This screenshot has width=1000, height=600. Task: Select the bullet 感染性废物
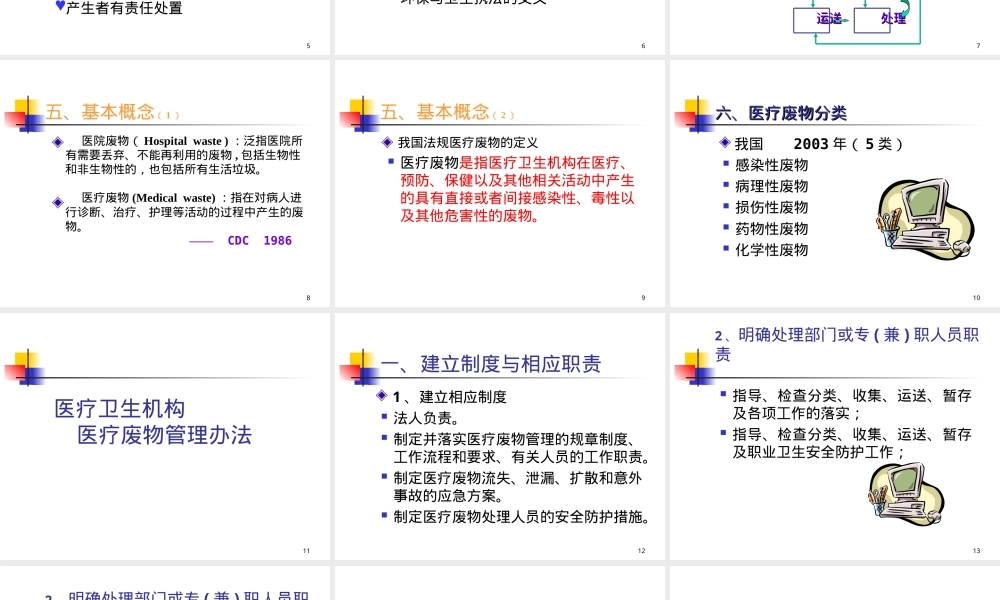tap(771, 165)
